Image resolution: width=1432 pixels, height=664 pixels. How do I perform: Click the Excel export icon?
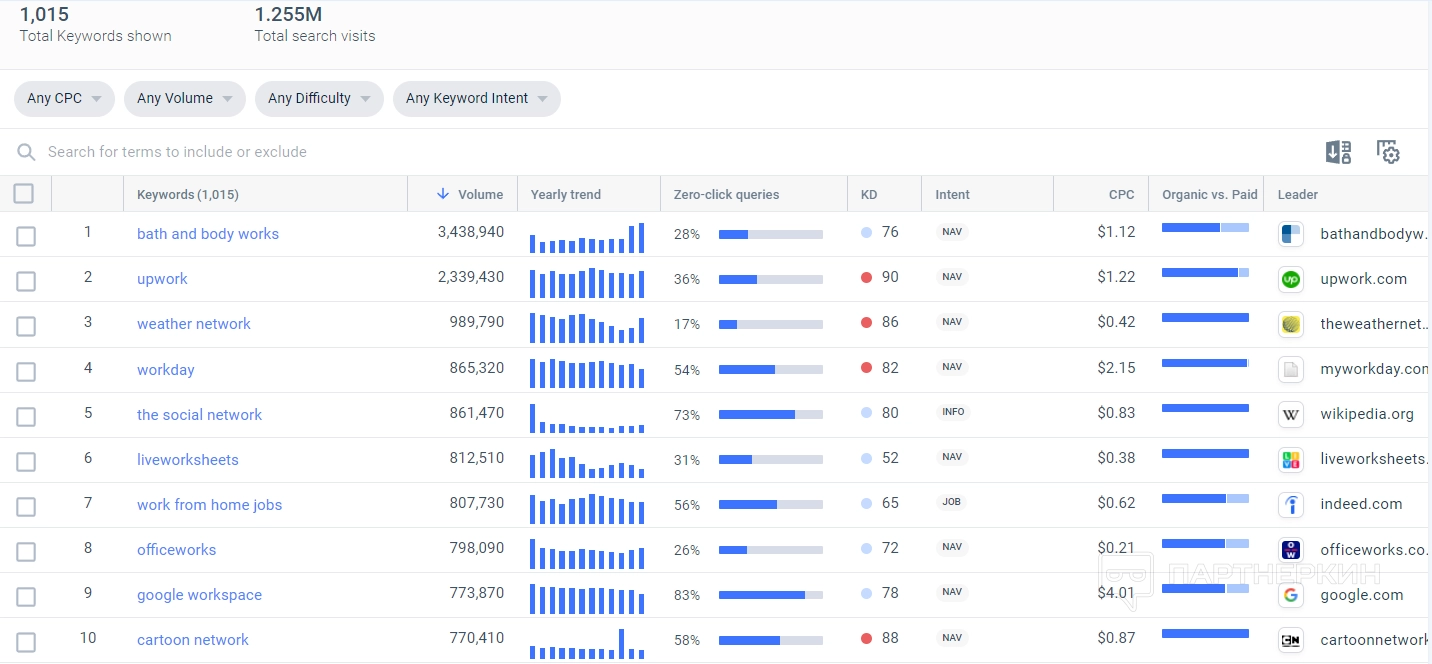[1338, 152]
